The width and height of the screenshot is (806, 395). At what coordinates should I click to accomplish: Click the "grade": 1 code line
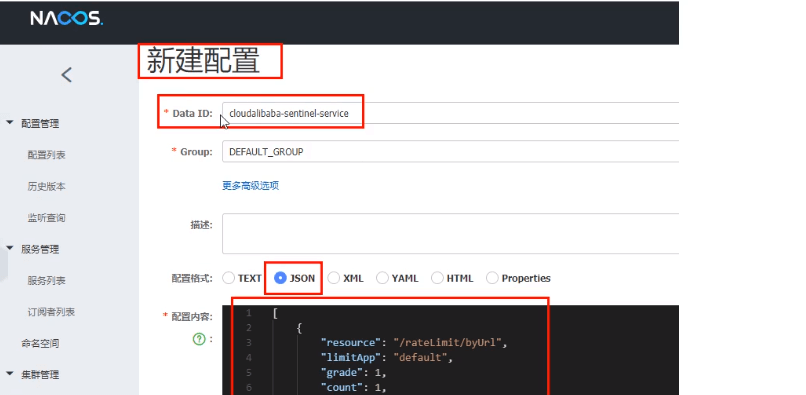(x=353, y=372)
